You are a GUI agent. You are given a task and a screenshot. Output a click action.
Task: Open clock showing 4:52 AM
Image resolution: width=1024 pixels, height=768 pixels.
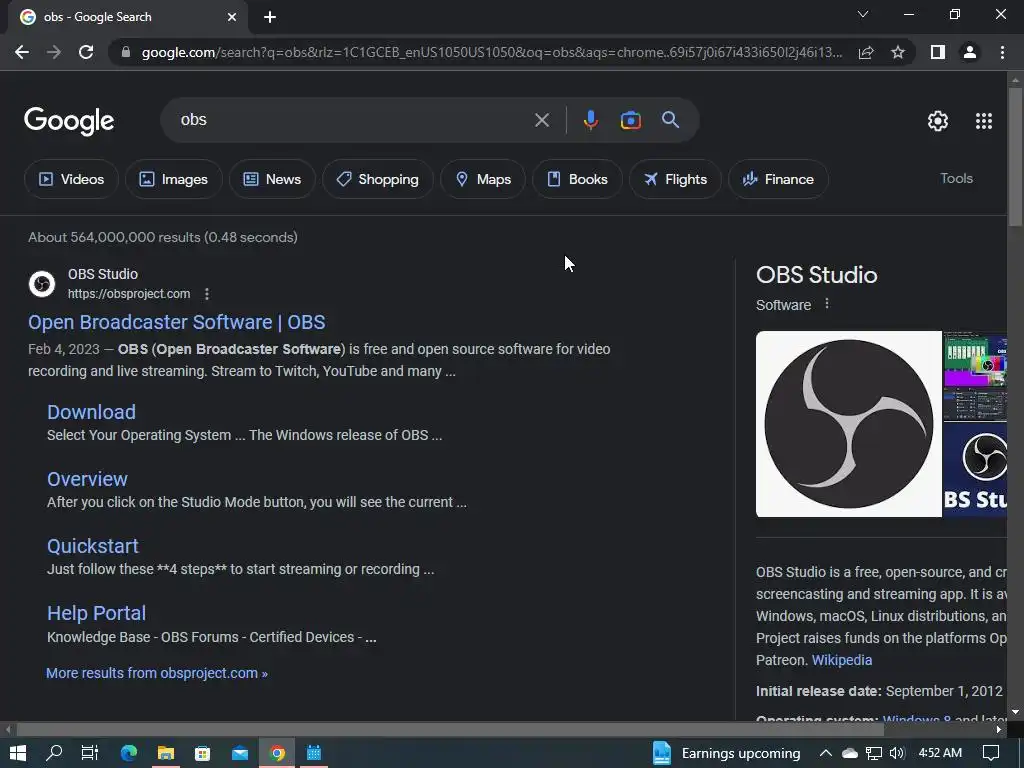pyautogui.click(x=940, y=753)
